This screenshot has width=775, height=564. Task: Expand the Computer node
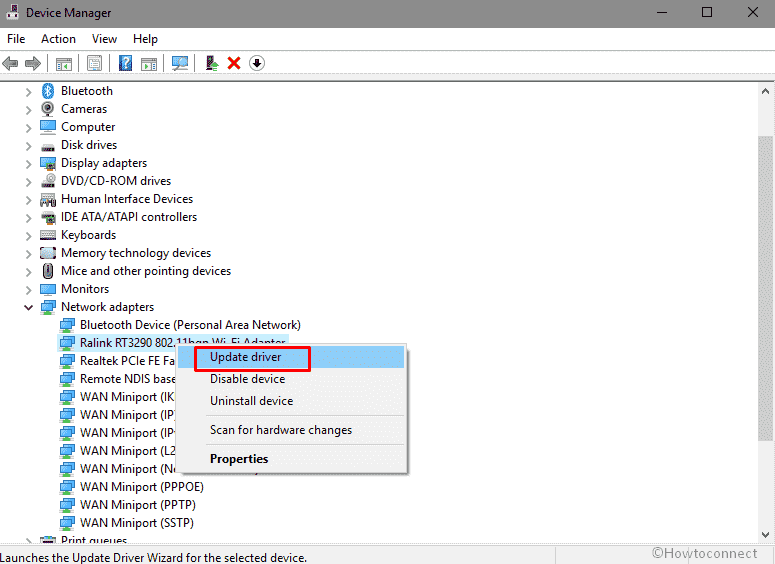28,128
